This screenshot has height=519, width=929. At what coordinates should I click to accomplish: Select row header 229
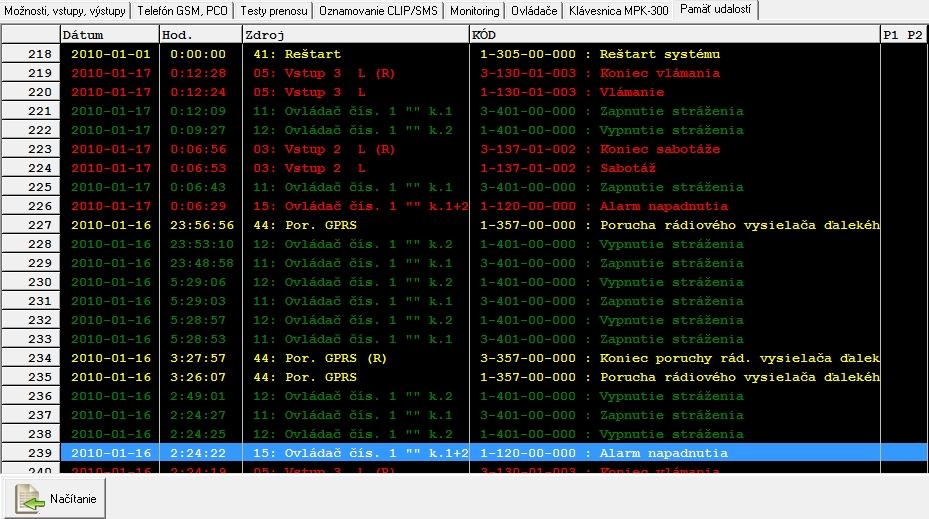[31, 262]
